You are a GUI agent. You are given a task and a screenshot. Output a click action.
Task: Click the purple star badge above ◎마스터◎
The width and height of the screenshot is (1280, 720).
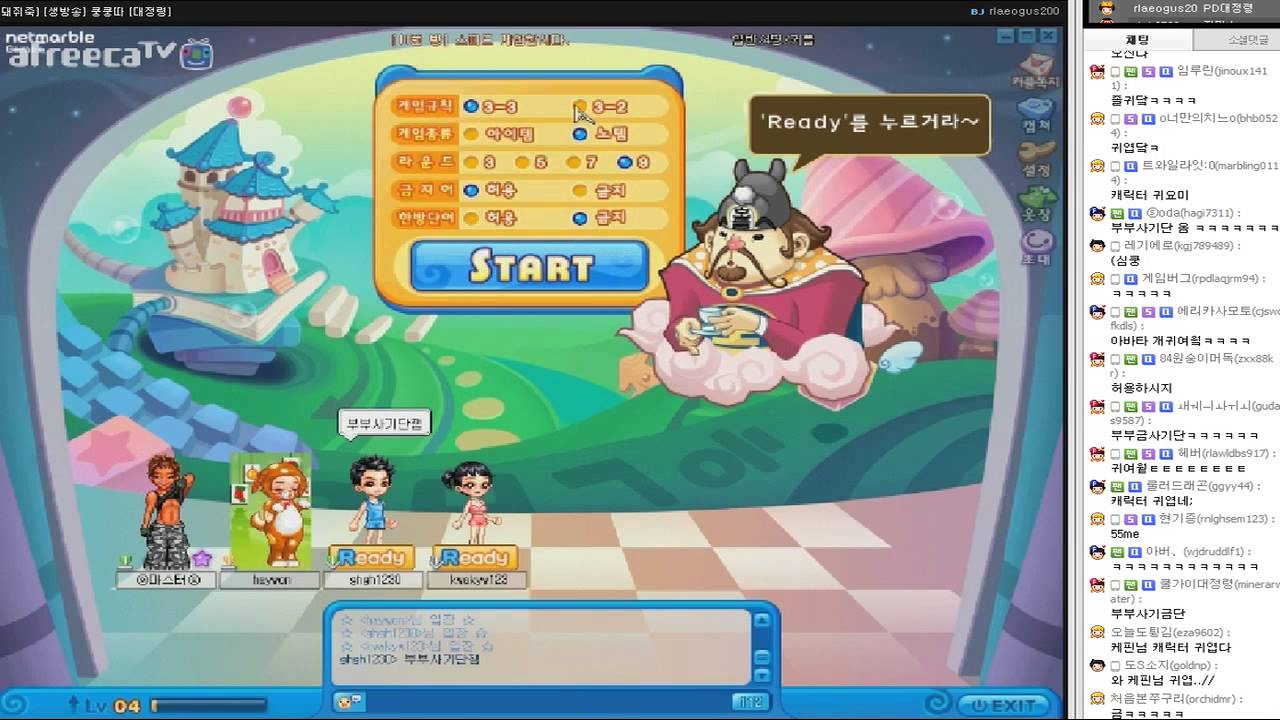pos(202,557)
